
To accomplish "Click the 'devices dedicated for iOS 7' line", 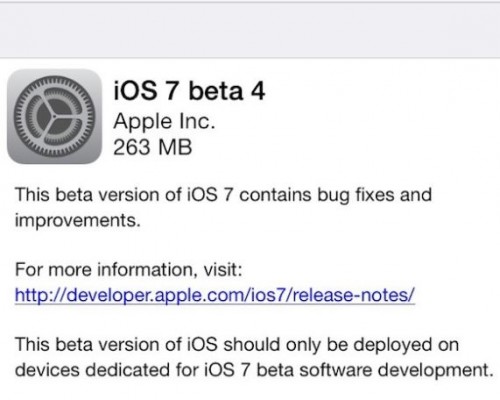I will click(133, 370).
